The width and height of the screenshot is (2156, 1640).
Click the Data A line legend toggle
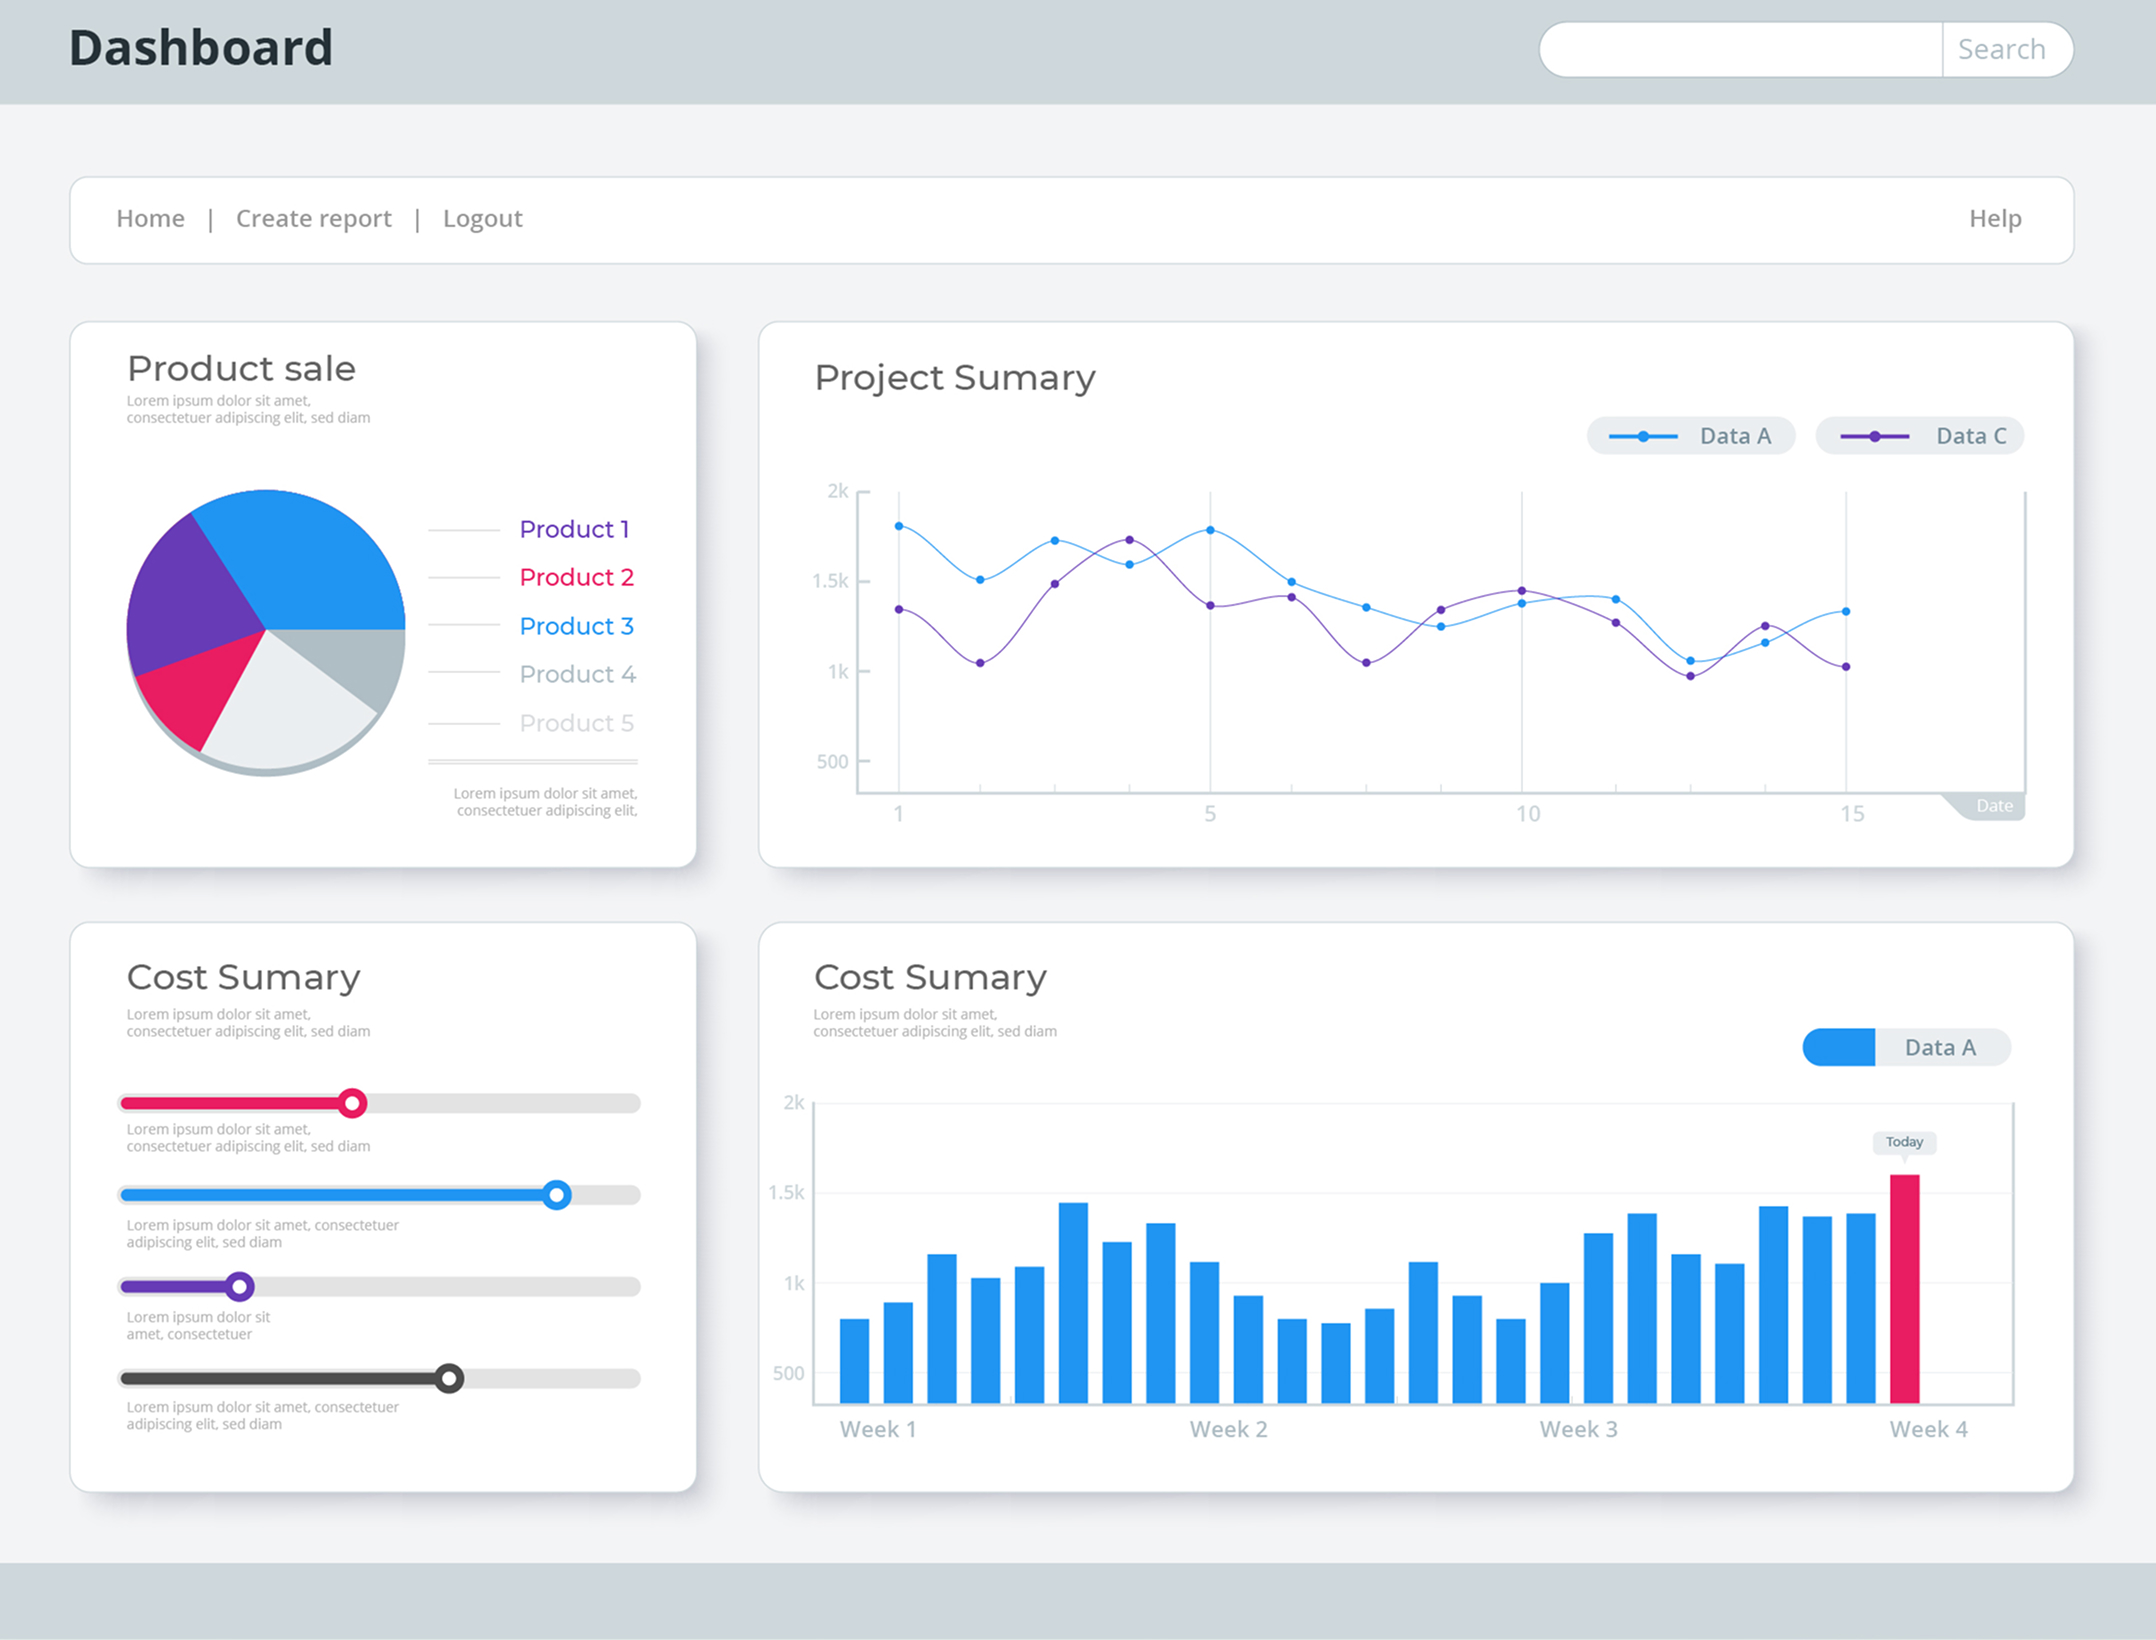1690,436
